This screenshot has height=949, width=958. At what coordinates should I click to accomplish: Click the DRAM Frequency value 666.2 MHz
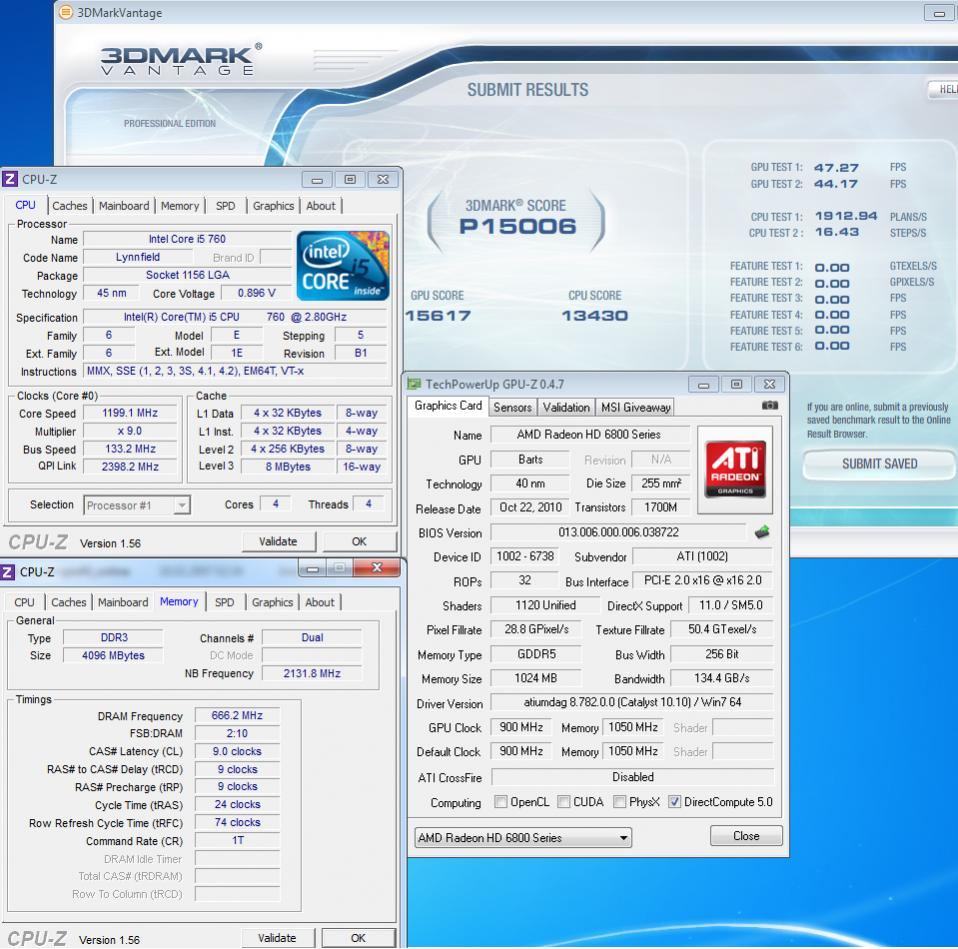tap(237, 716)
